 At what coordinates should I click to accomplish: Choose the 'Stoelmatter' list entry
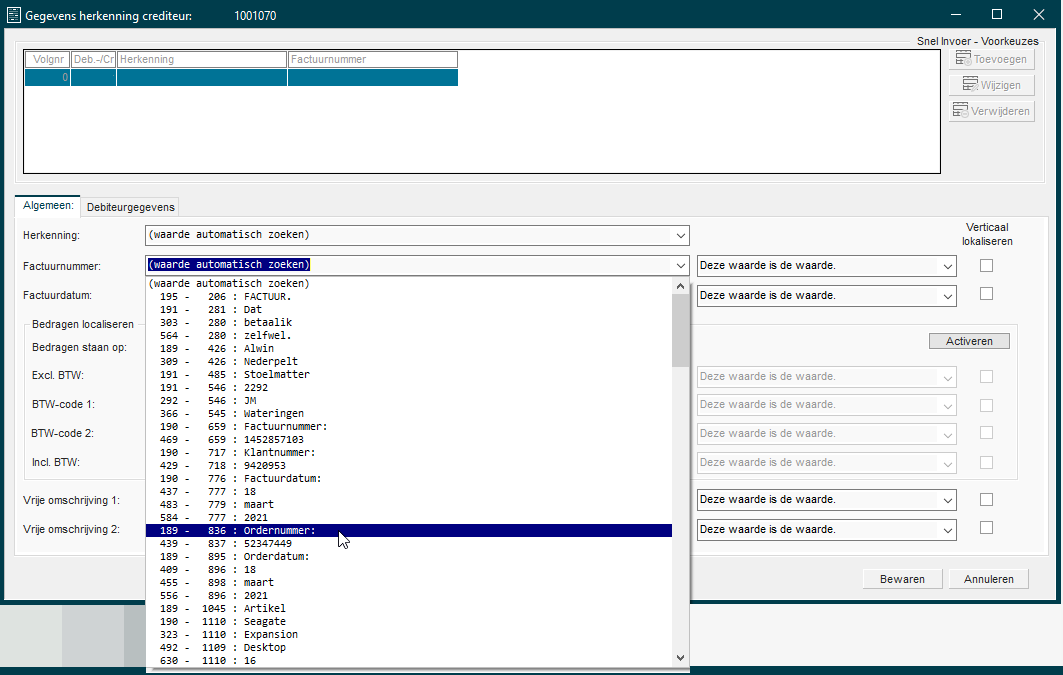click(x=409, y=375)
